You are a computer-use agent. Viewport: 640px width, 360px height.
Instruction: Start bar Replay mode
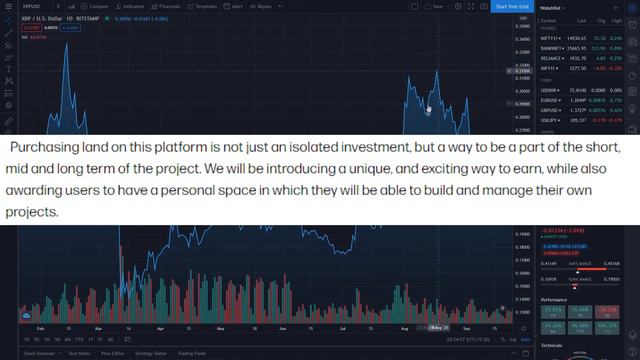(x=261, y=7)
